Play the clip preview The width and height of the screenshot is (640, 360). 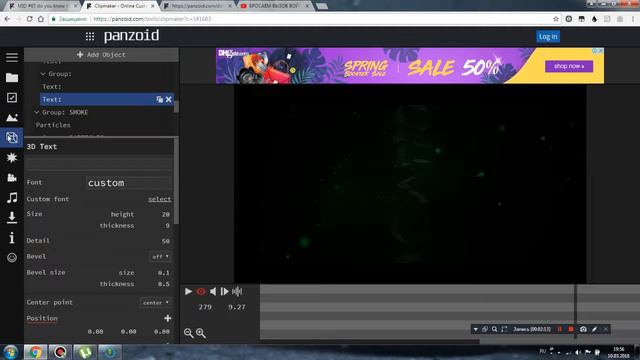(188, 291)
